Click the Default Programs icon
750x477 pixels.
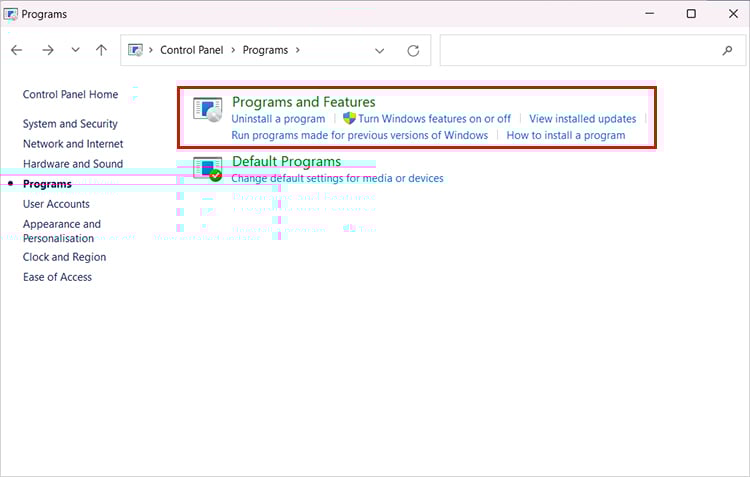tap(208, 169)
